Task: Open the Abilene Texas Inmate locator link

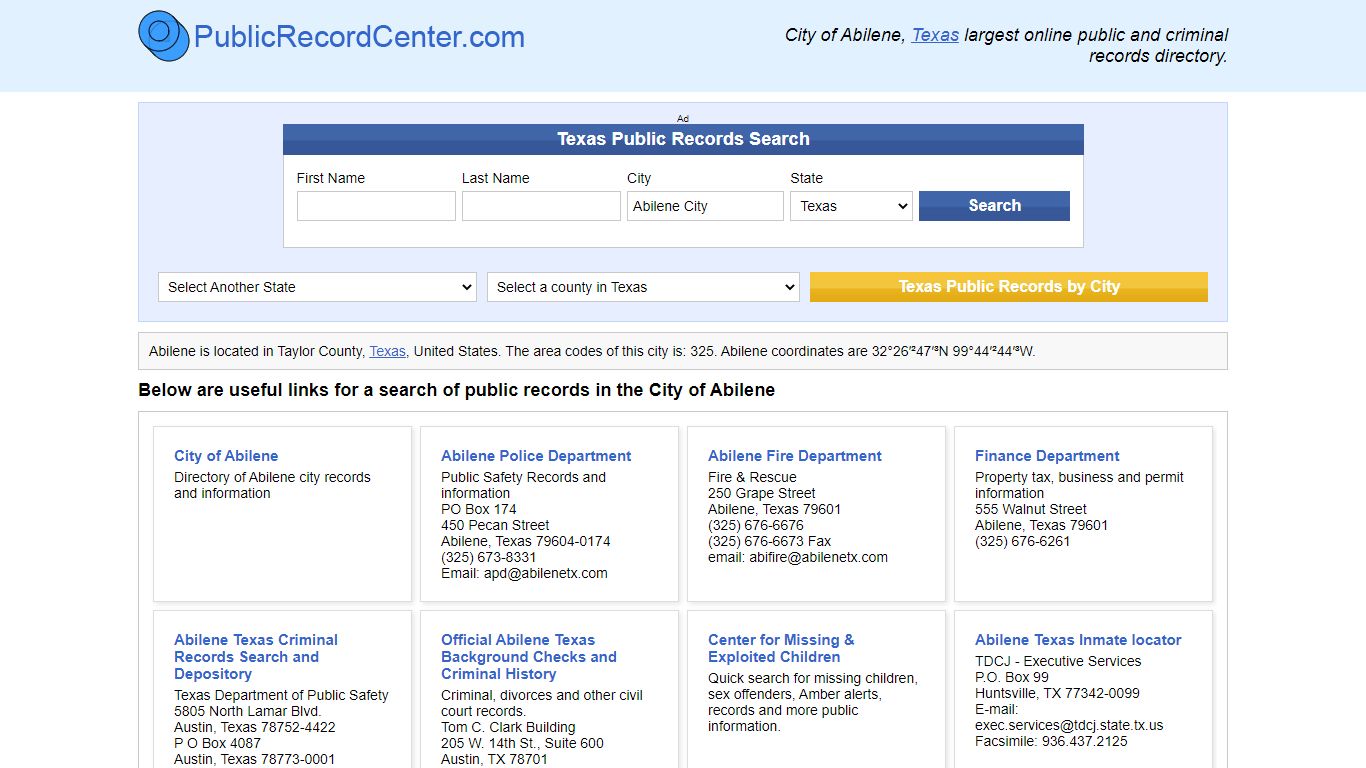Action: tap(1078, 640)
